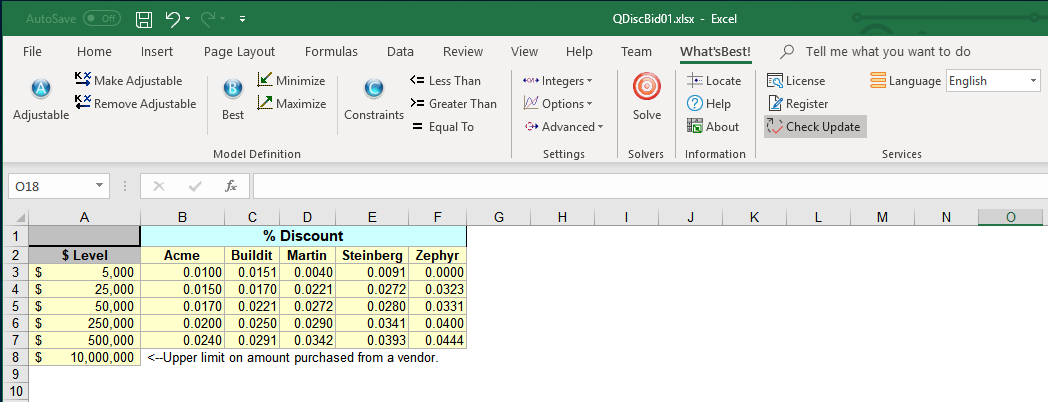Click the Locate tool
The width and height of the screenshot is (1048, 402).
point(714,81)
